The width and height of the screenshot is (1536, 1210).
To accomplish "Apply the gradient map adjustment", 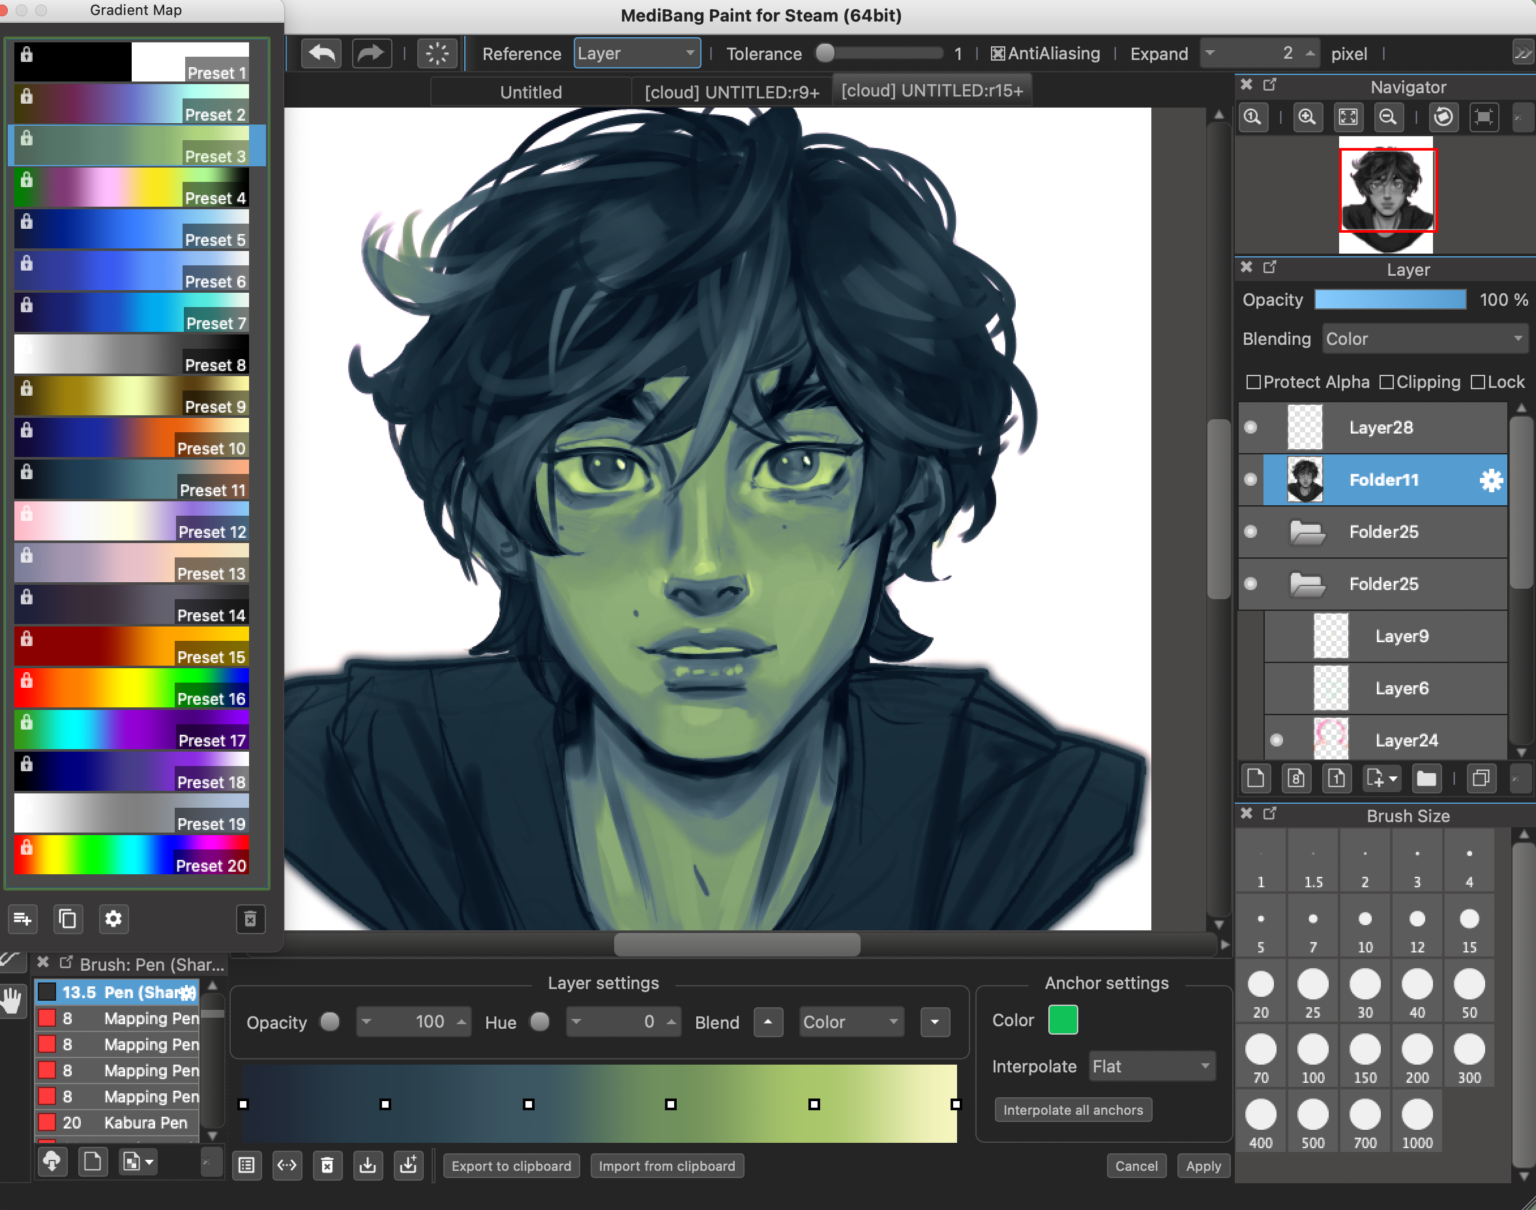I will pyautogui.click(x=1203, y=1165).
